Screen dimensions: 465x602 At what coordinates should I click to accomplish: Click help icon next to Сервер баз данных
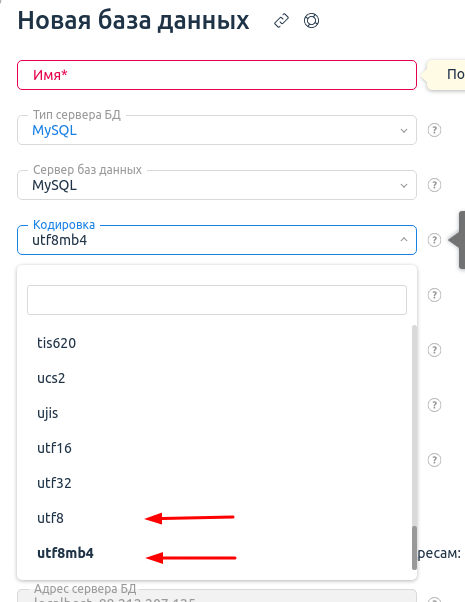point(434,185)
